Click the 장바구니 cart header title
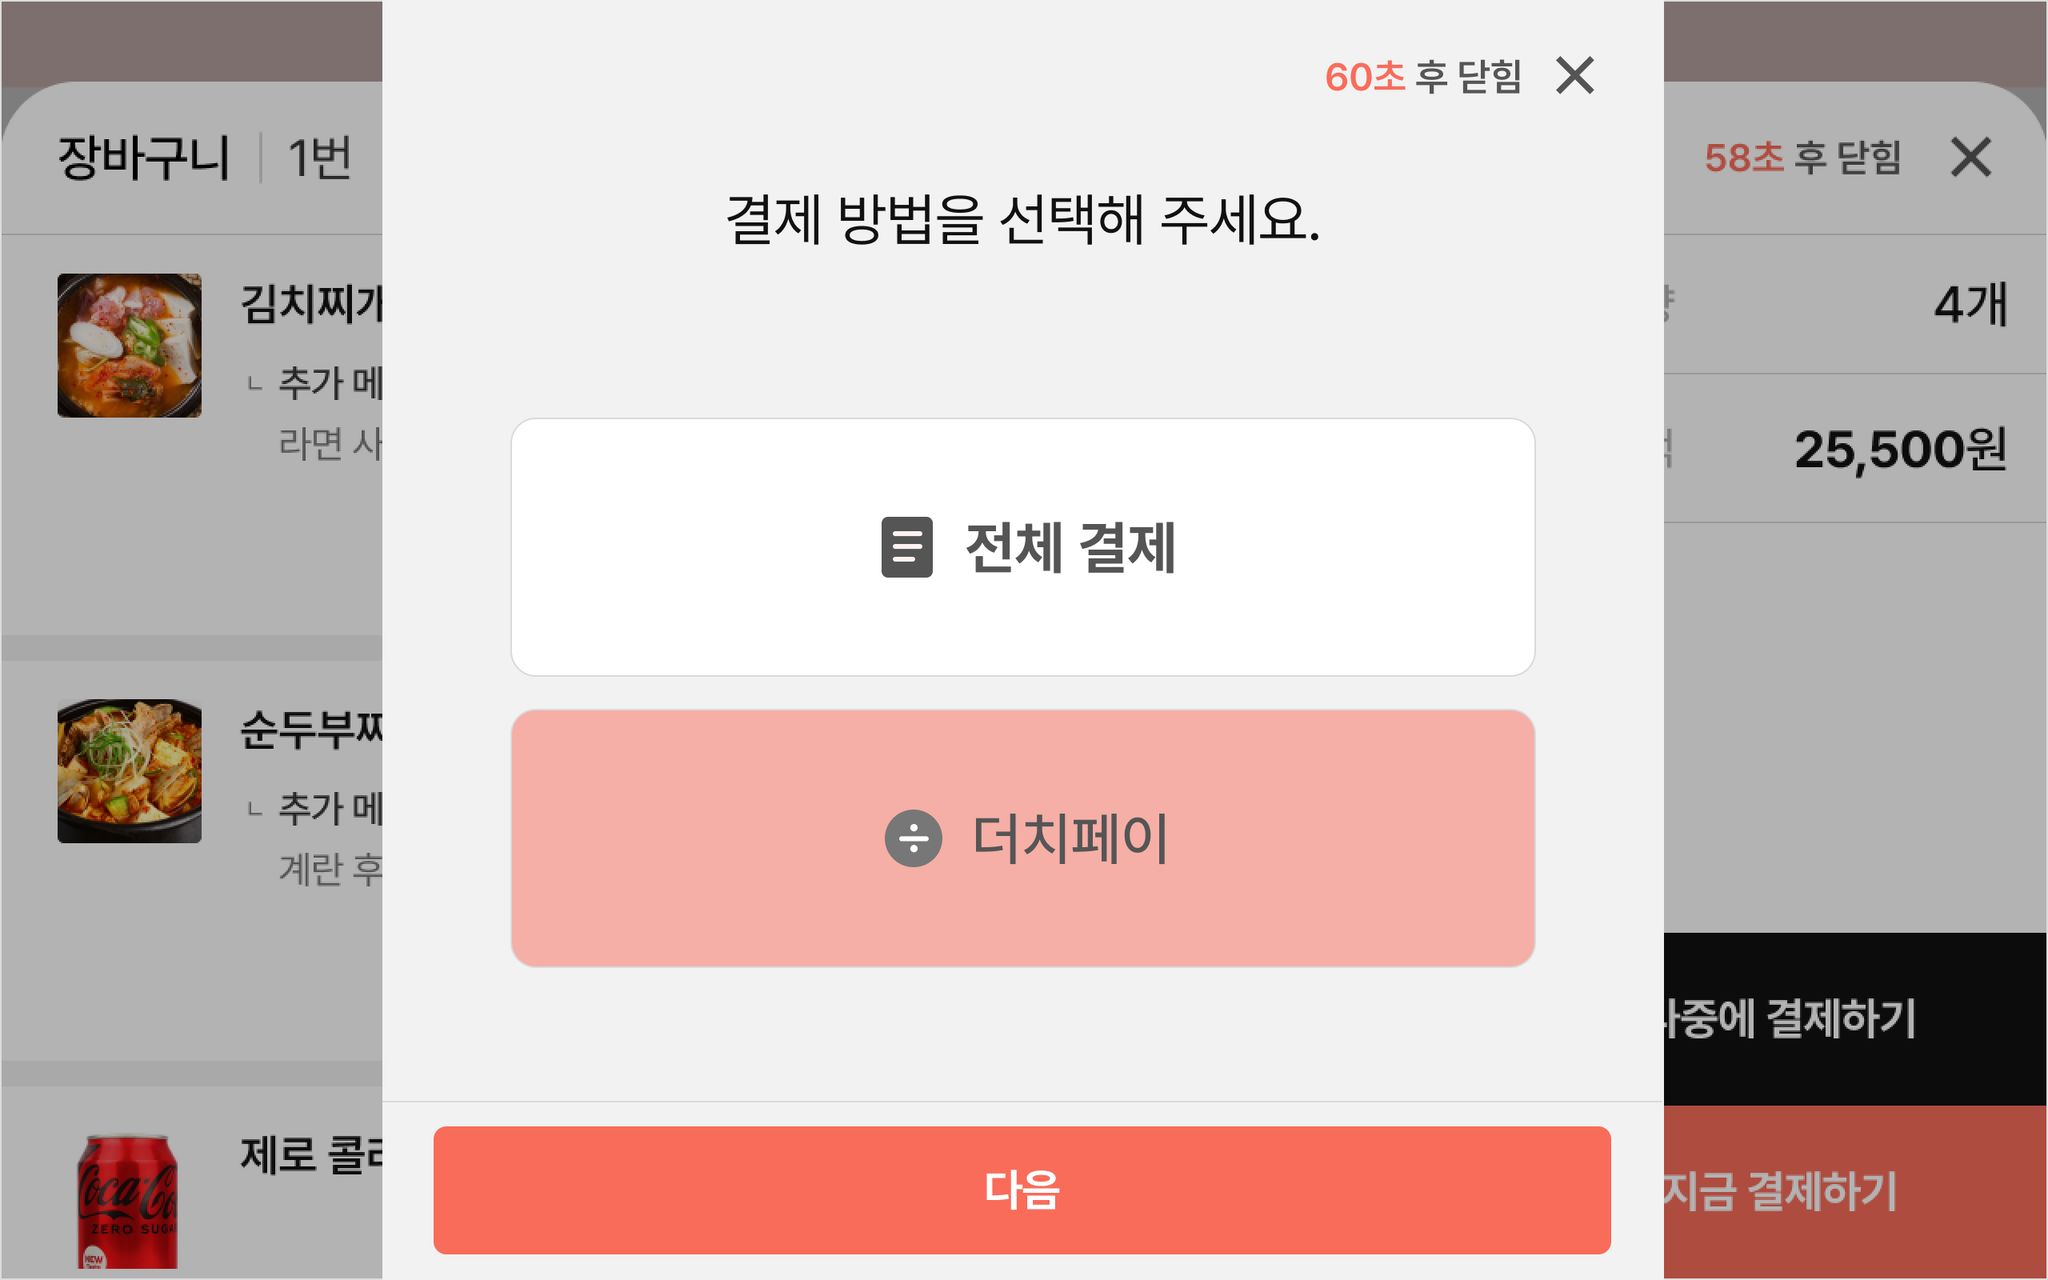2048x1280 pixels. pos(144,158)
